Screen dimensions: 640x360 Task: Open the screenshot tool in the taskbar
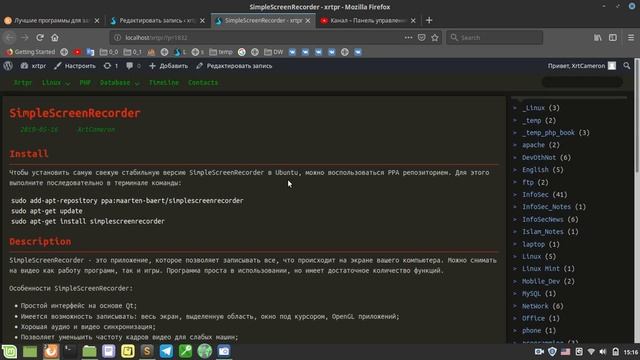click(224, 351)
